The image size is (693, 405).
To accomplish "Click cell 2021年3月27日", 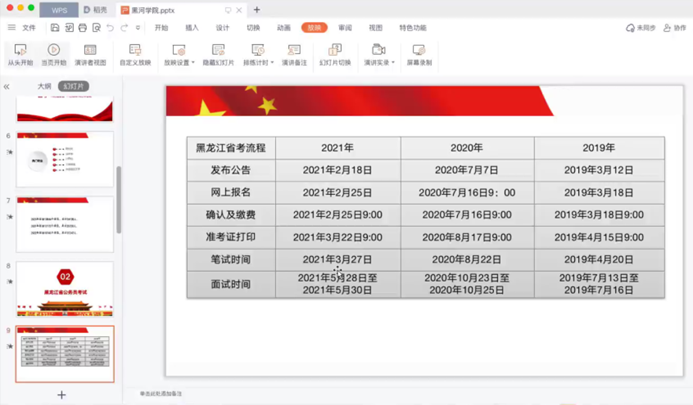I will point(338,260).
